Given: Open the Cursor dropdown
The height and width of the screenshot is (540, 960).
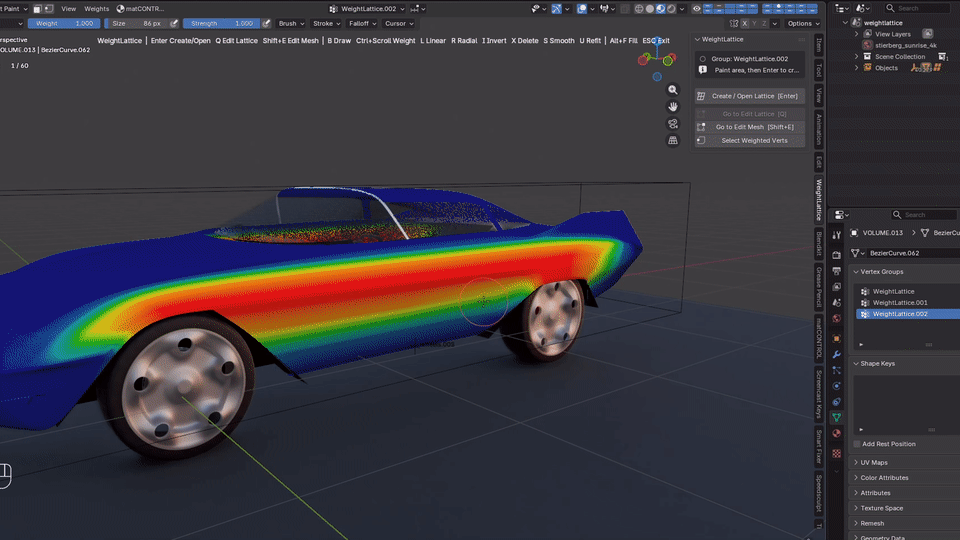Looking at the screenshot, I should [x=399, y=23].
